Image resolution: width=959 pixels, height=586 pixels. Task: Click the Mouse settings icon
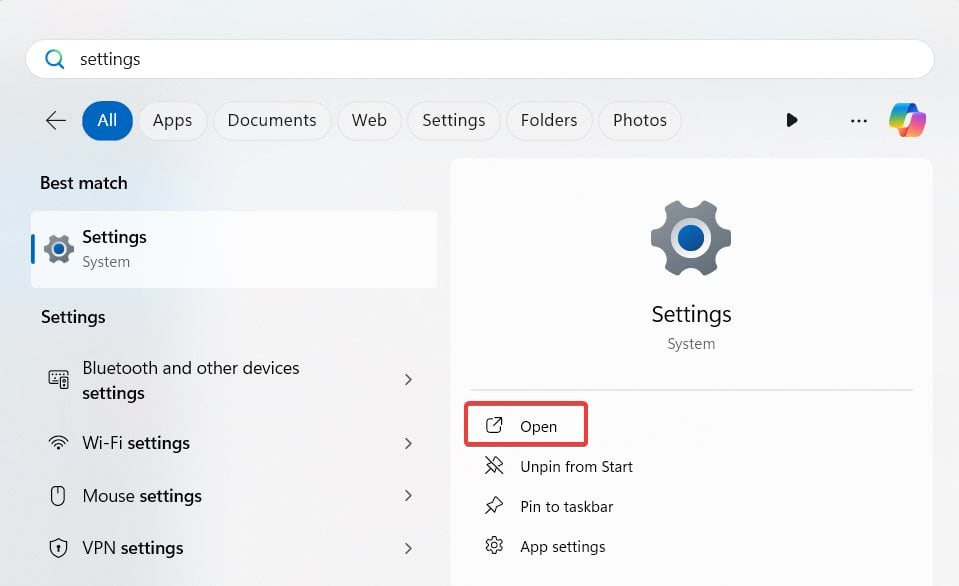click(x=59, y=496)
